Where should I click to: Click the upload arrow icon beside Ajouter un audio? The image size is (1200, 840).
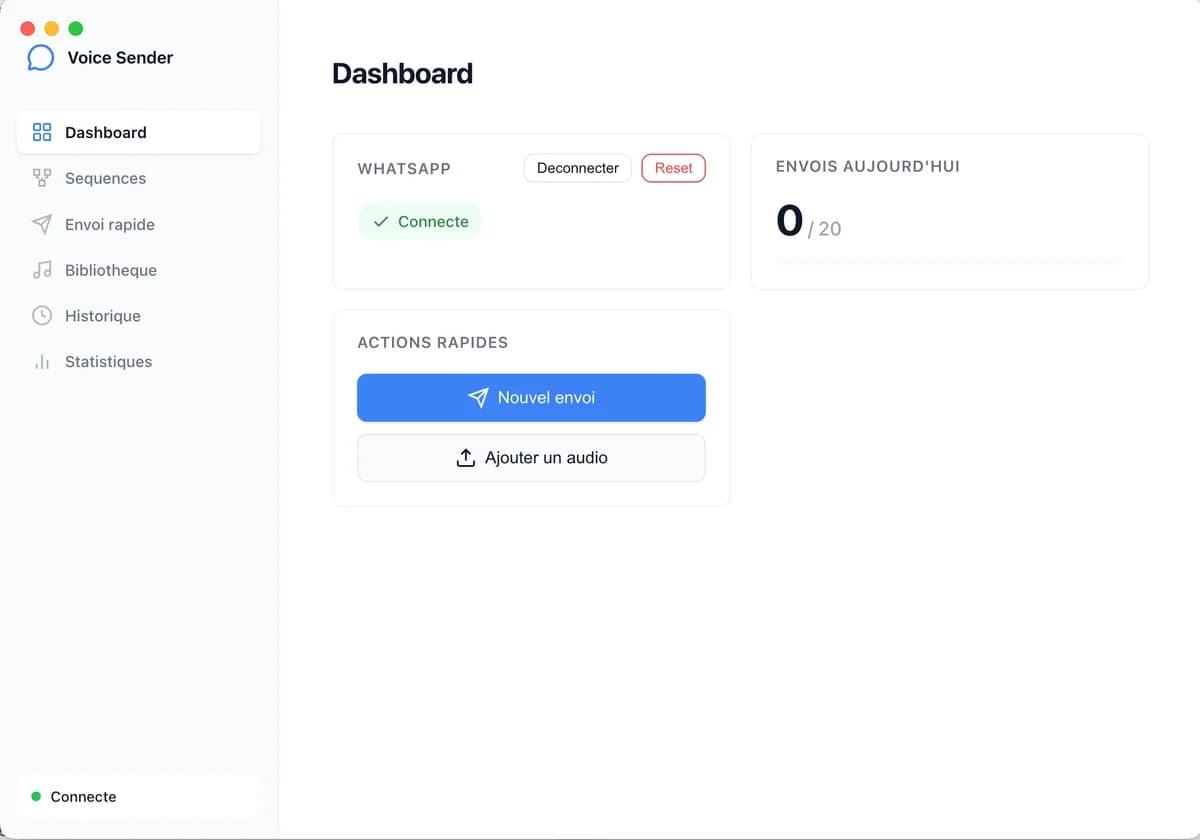[465, 458]
